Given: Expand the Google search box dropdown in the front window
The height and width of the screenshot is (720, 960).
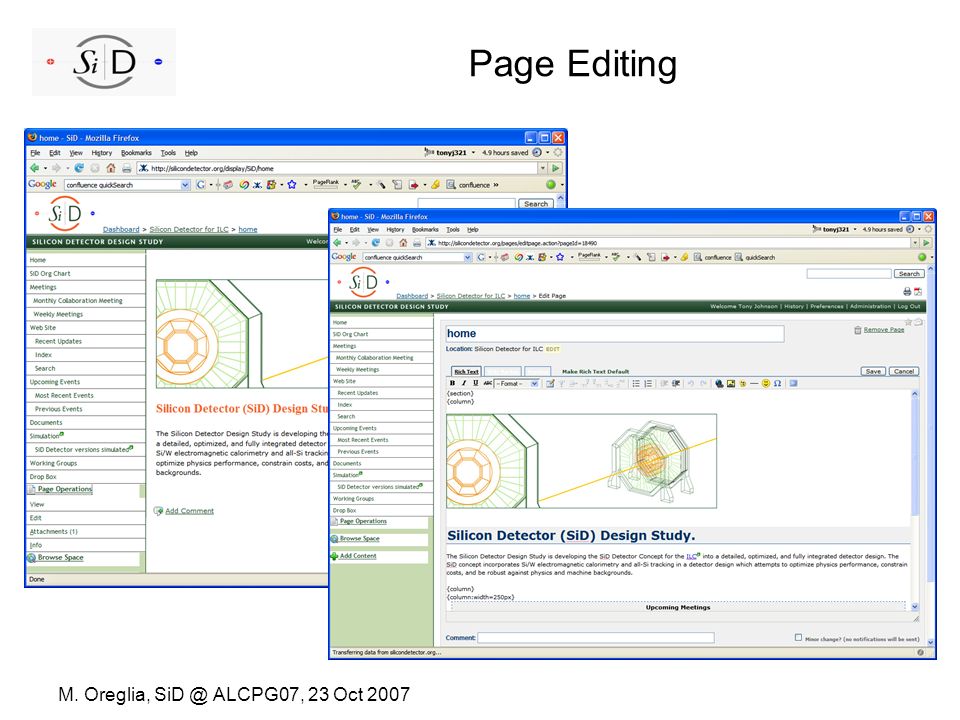Looking at the screenshot, I should [x=468, y=258].
